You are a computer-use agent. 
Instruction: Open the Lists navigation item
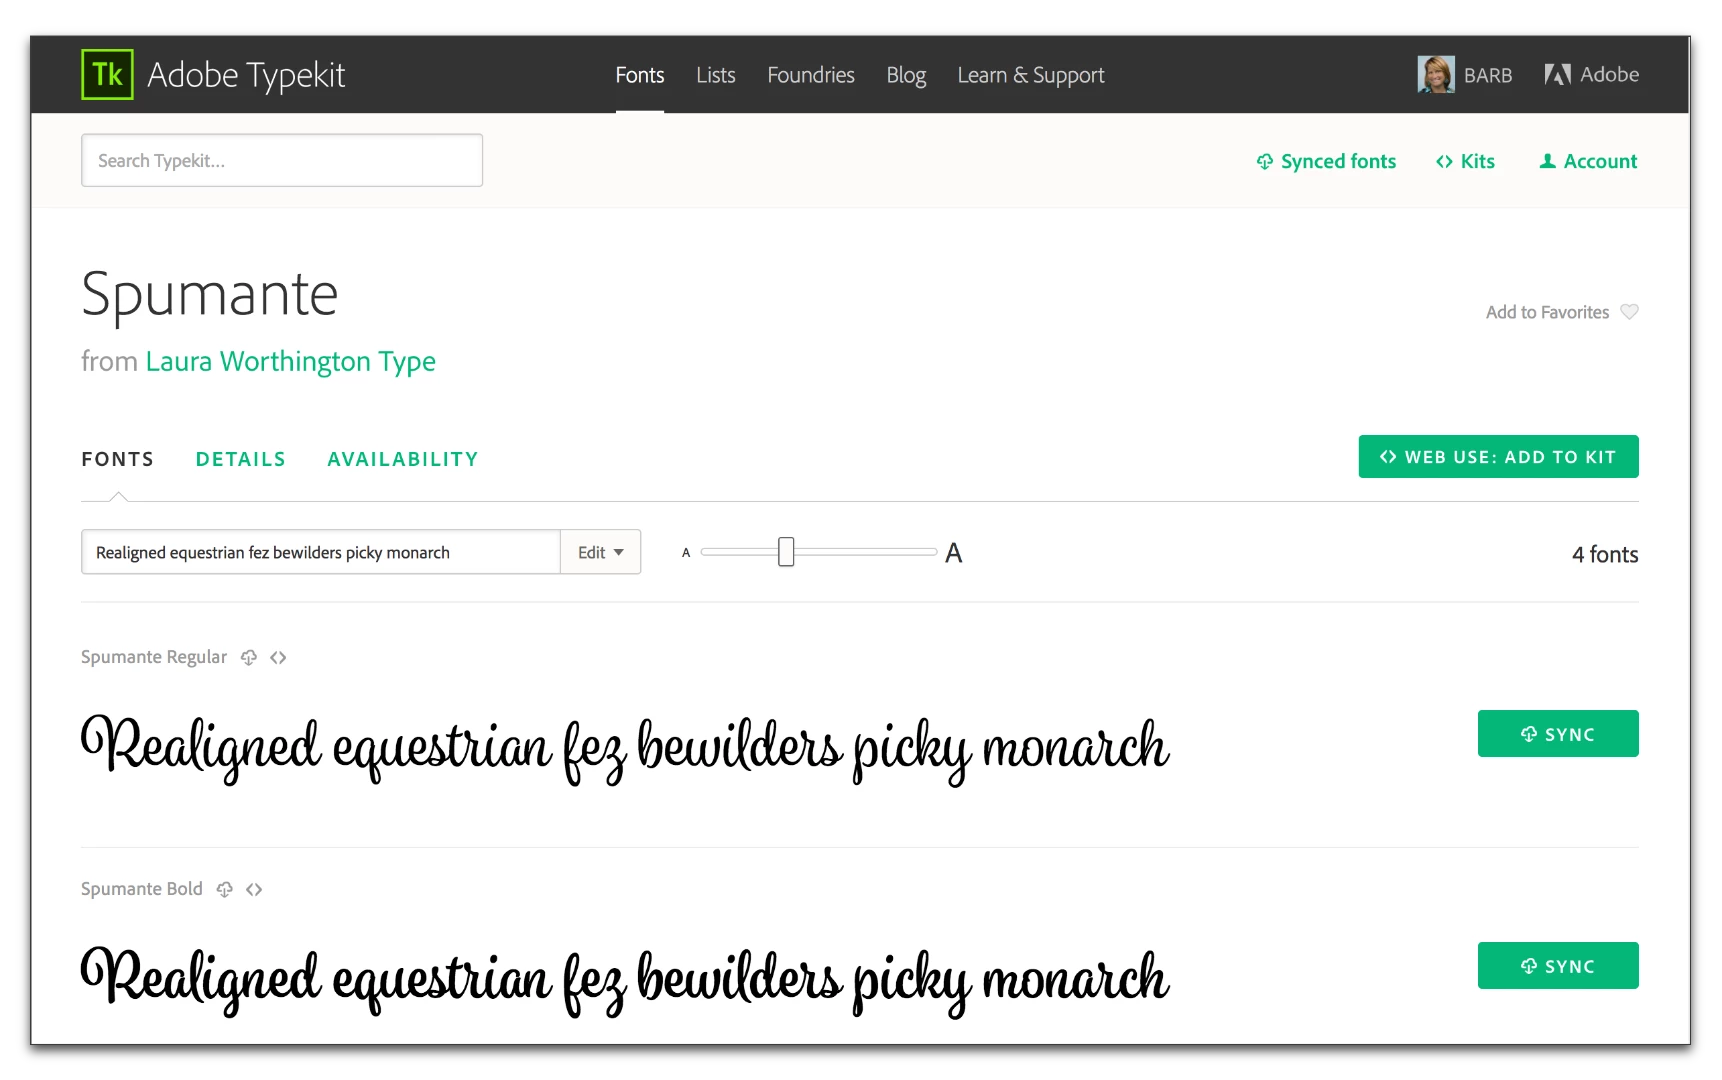pos(716,75)
